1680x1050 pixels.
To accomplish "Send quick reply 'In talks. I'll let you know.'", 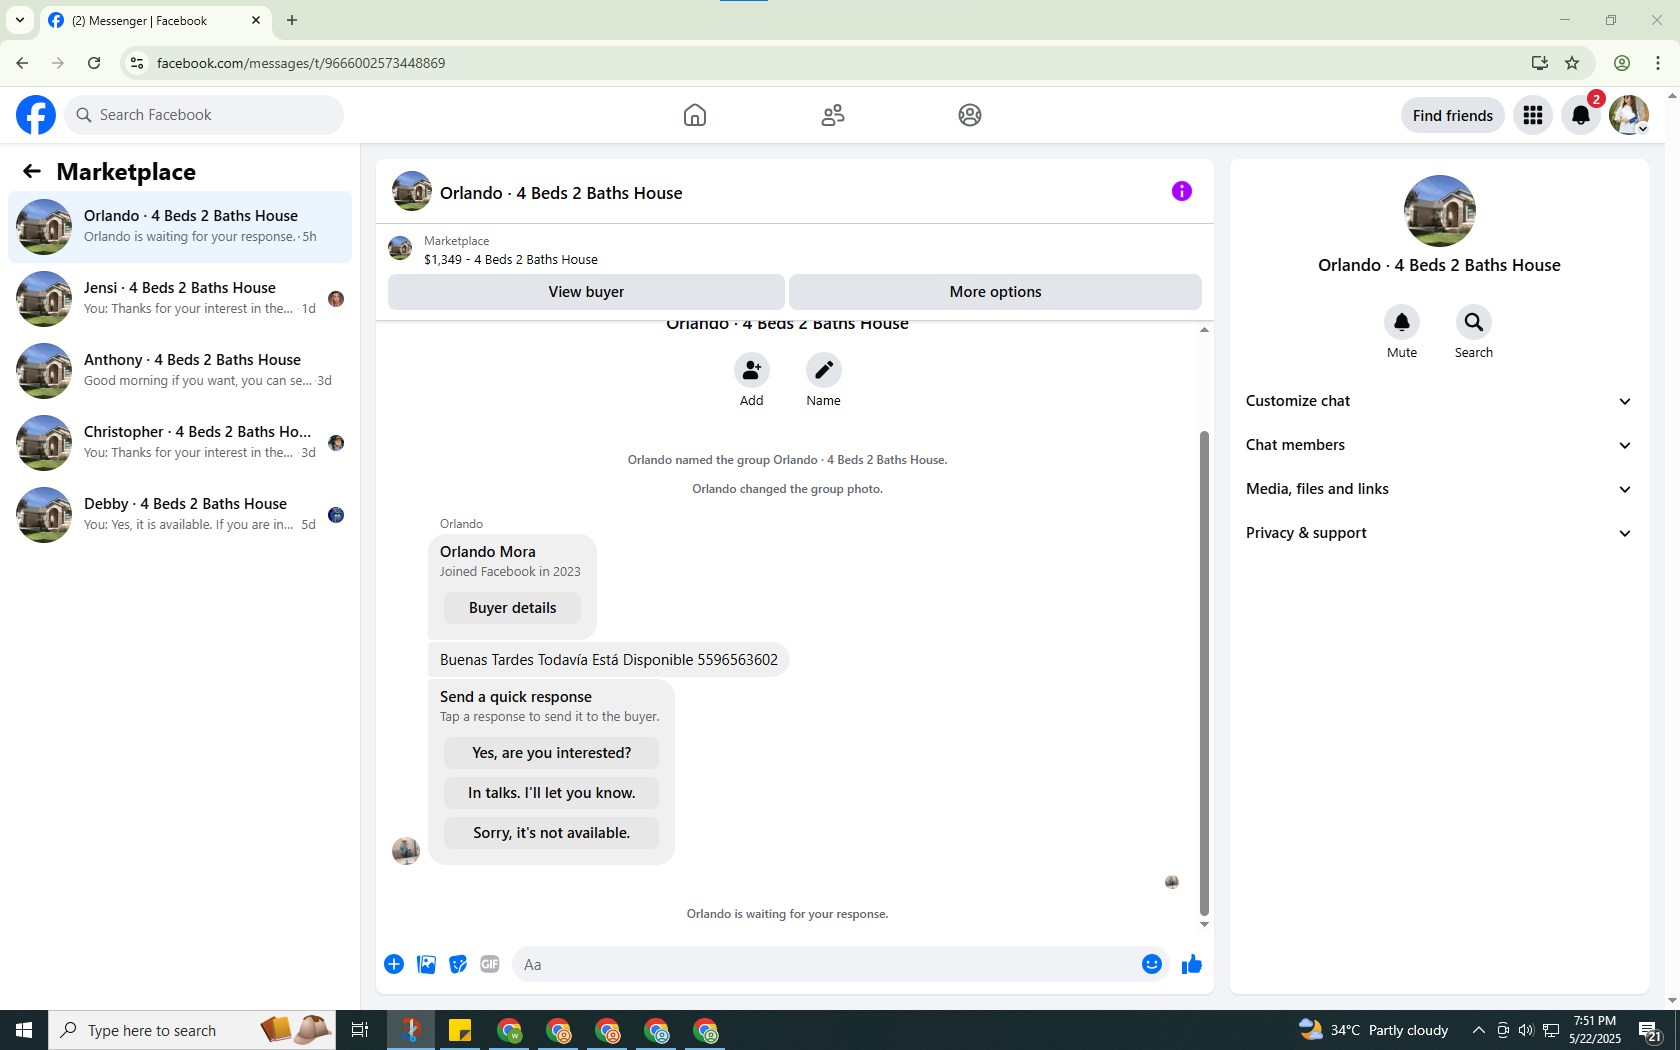I will [551, 793].
